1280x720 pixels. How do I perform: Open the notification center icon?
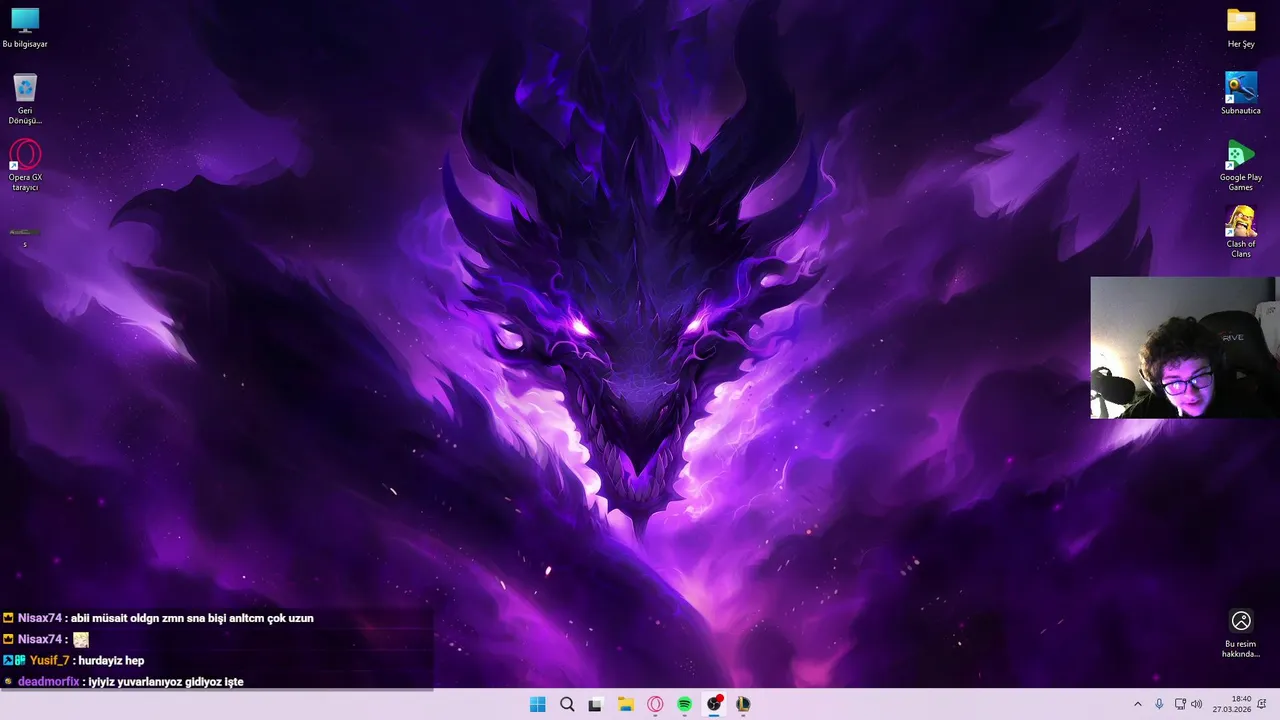pyautogui.click(x=1262, y=704)
